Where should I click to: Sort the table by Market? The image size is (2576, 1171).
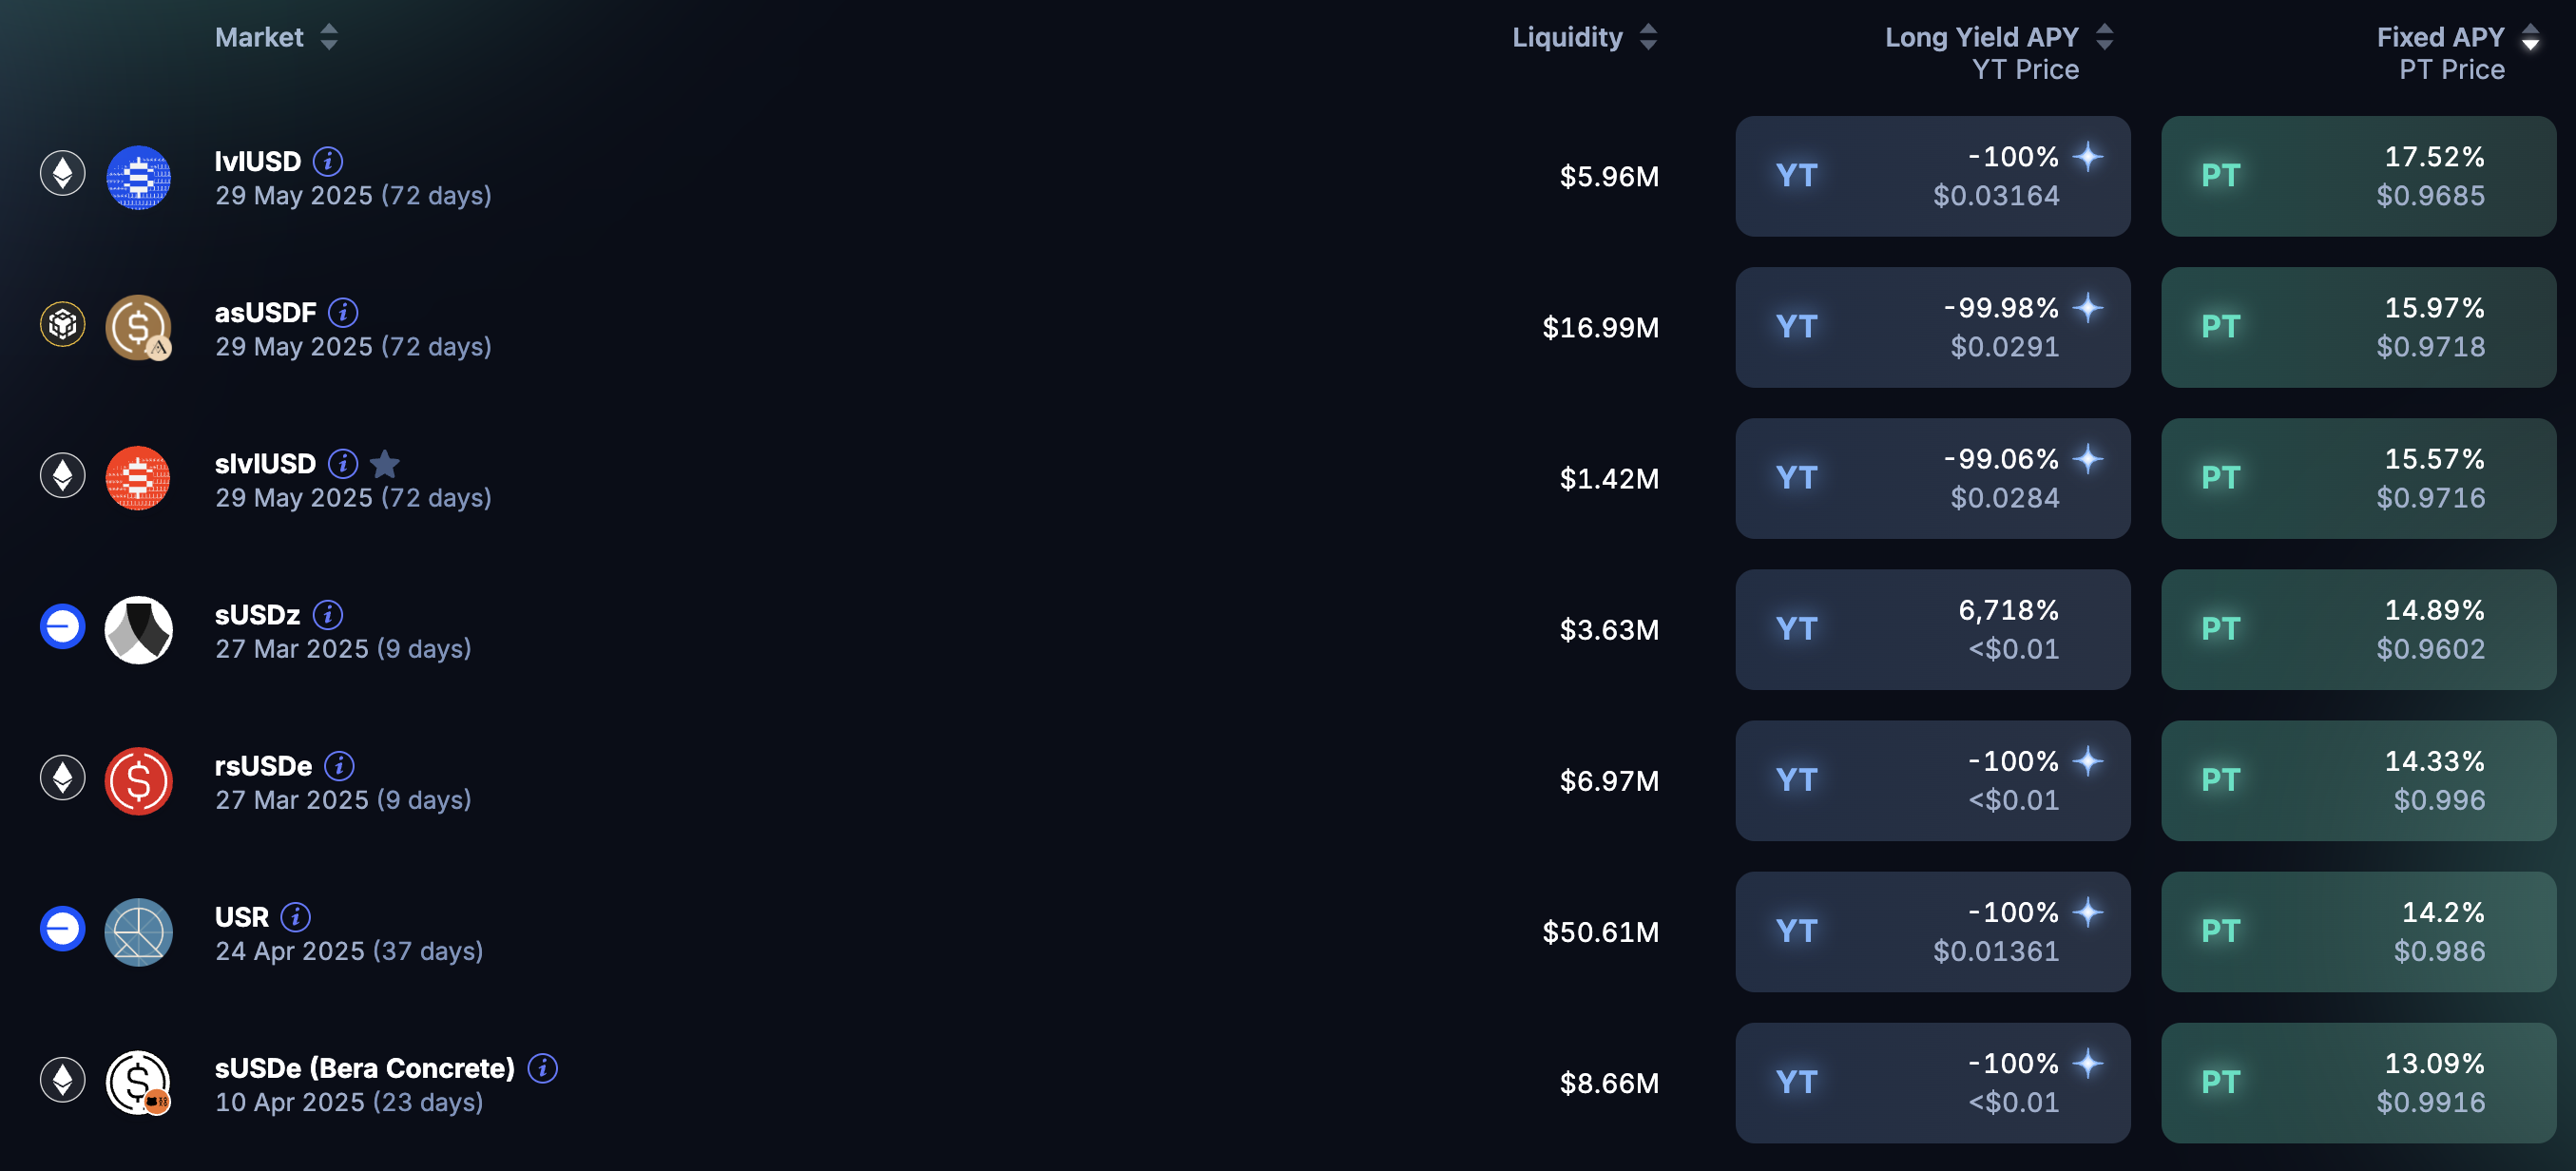329,38
